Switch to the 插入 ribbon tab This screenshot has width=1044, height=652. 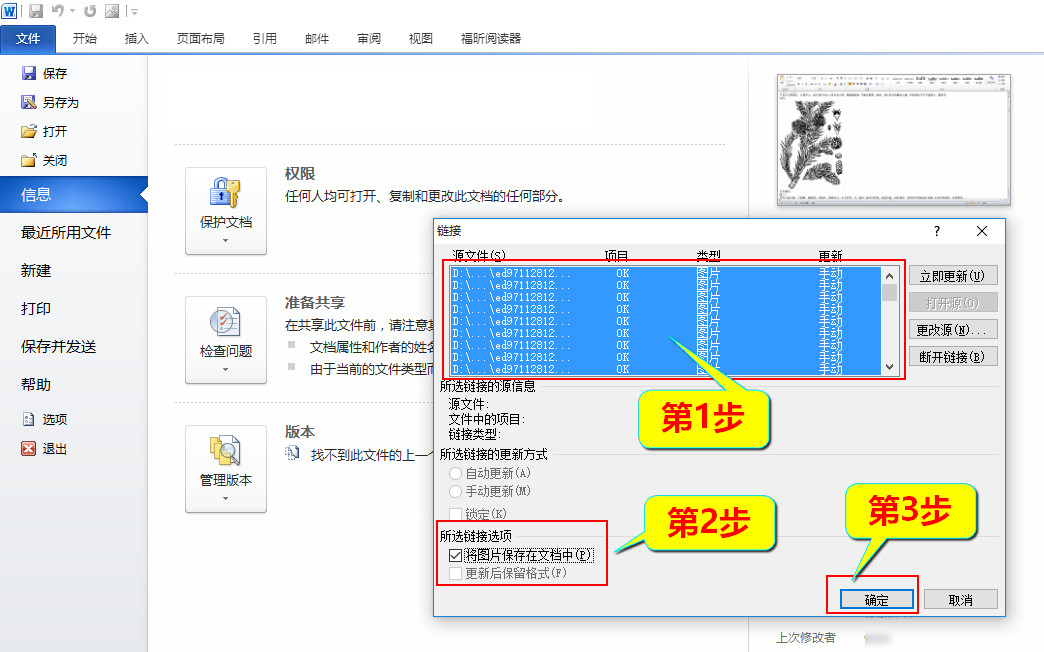point(136,39)
